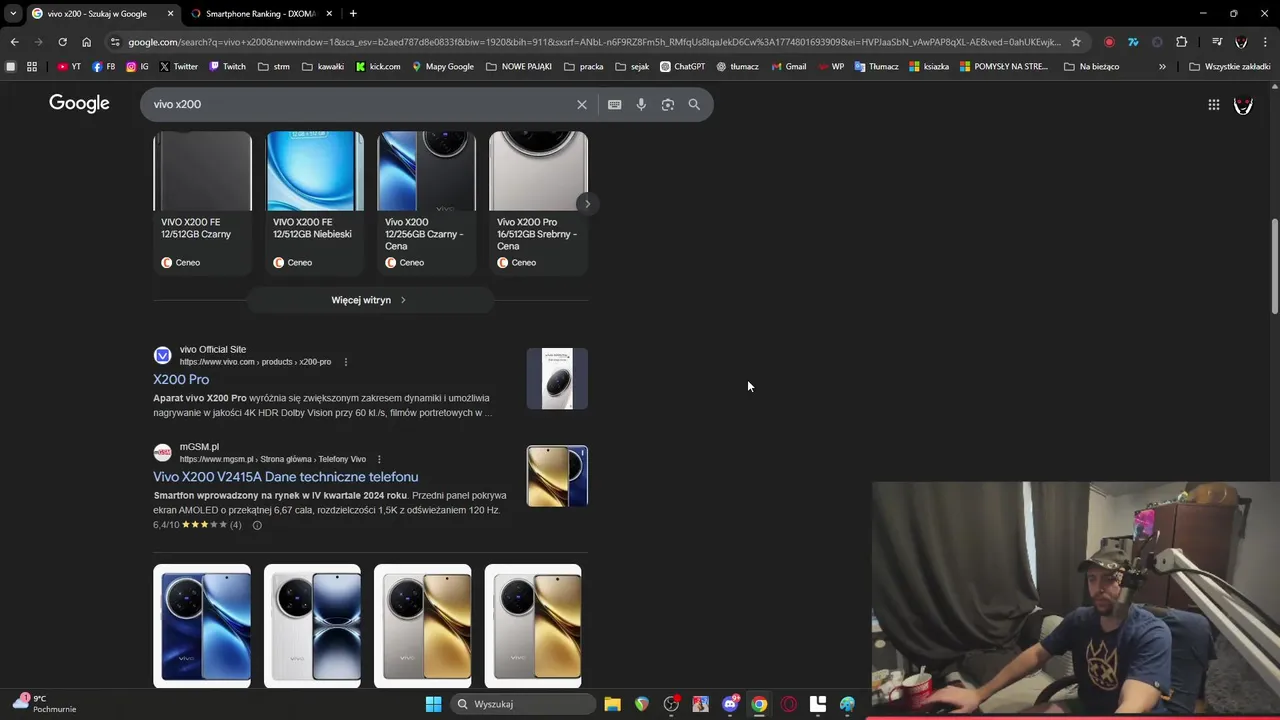Open the FB bookmark
The width and height of the screenshot is (1280, 720).
click(x=103, y=67)
